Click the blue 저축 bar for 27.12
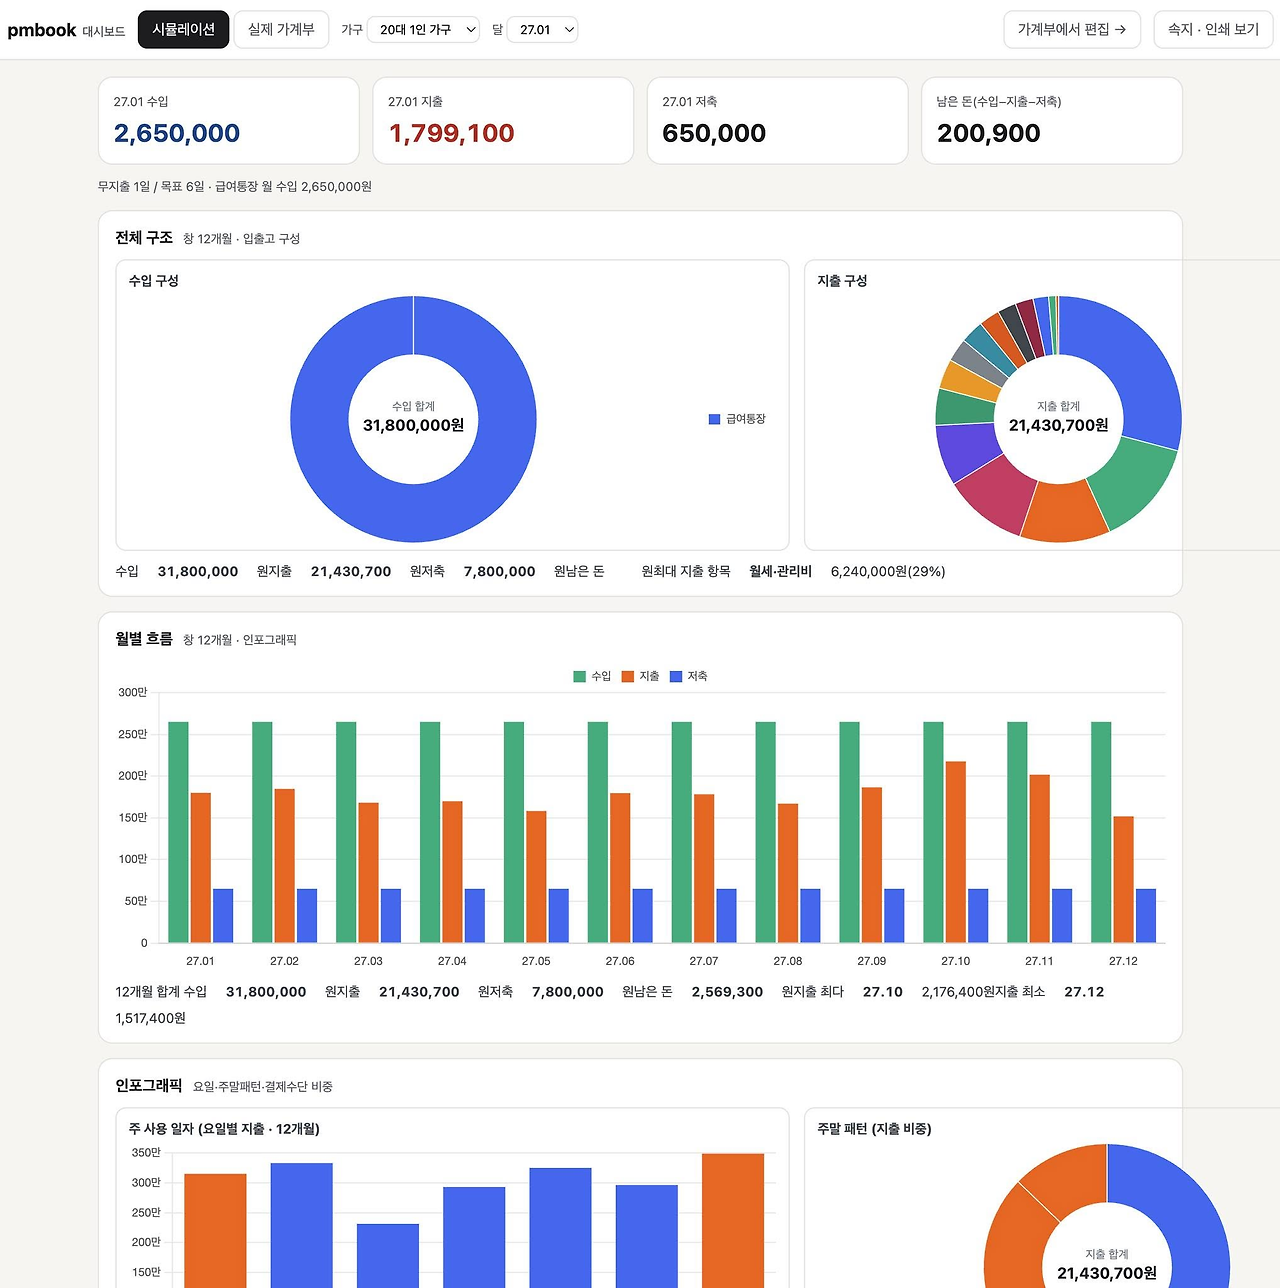 tap(1146, 916)
